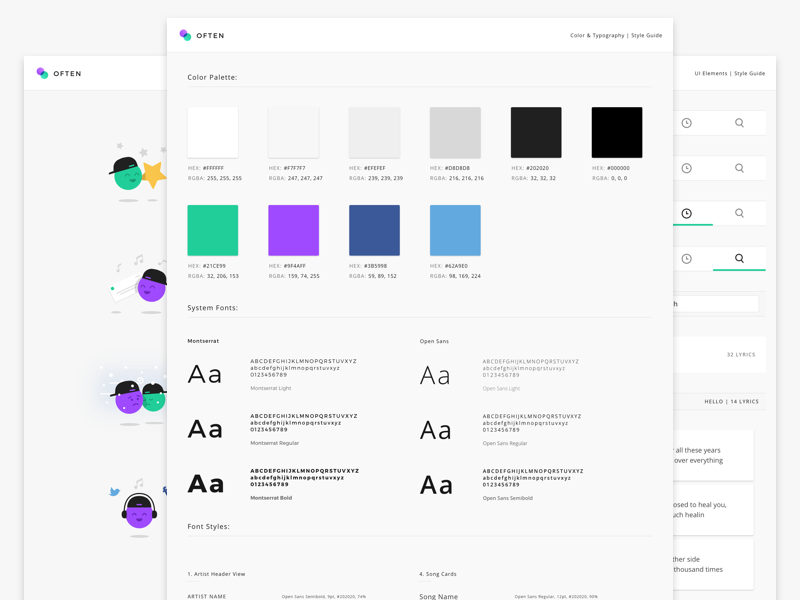Click the large Montserrat Bold 'Aa' sample
The width and height of the screenshot is (800, 600).
[206, 484]
